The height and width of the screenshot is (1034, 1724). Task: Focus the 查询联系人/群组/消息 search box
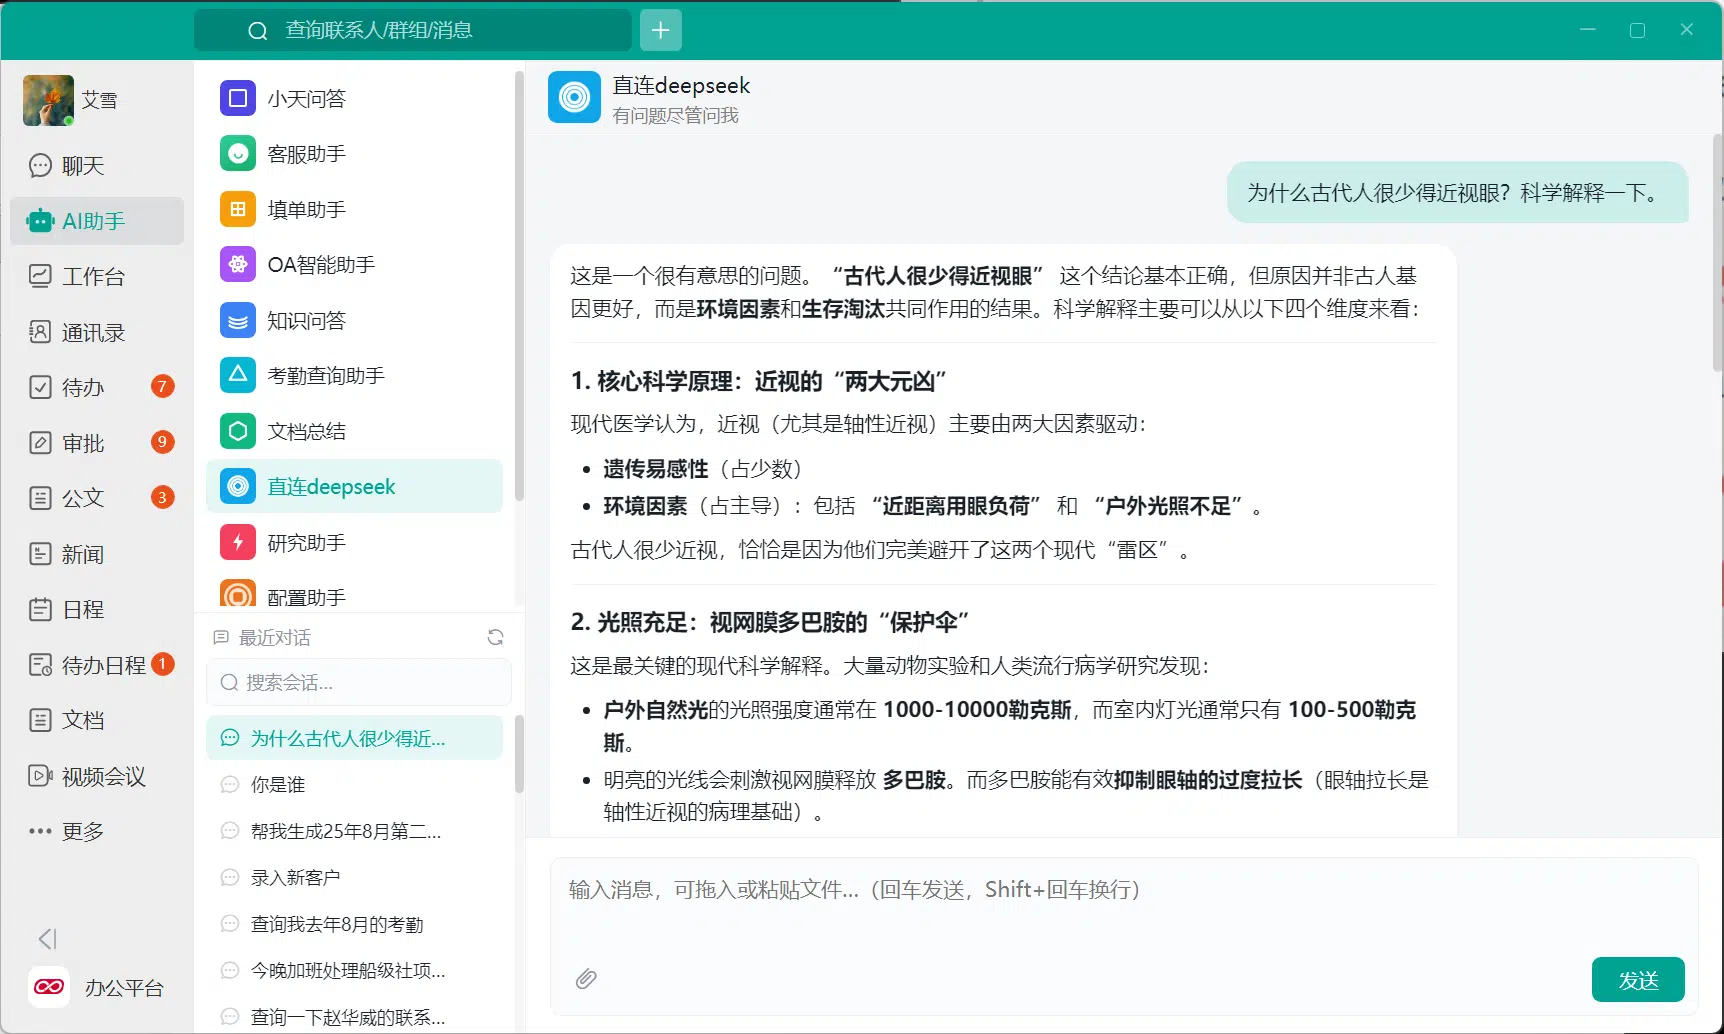pyautogui.click(x=413, y=30)
